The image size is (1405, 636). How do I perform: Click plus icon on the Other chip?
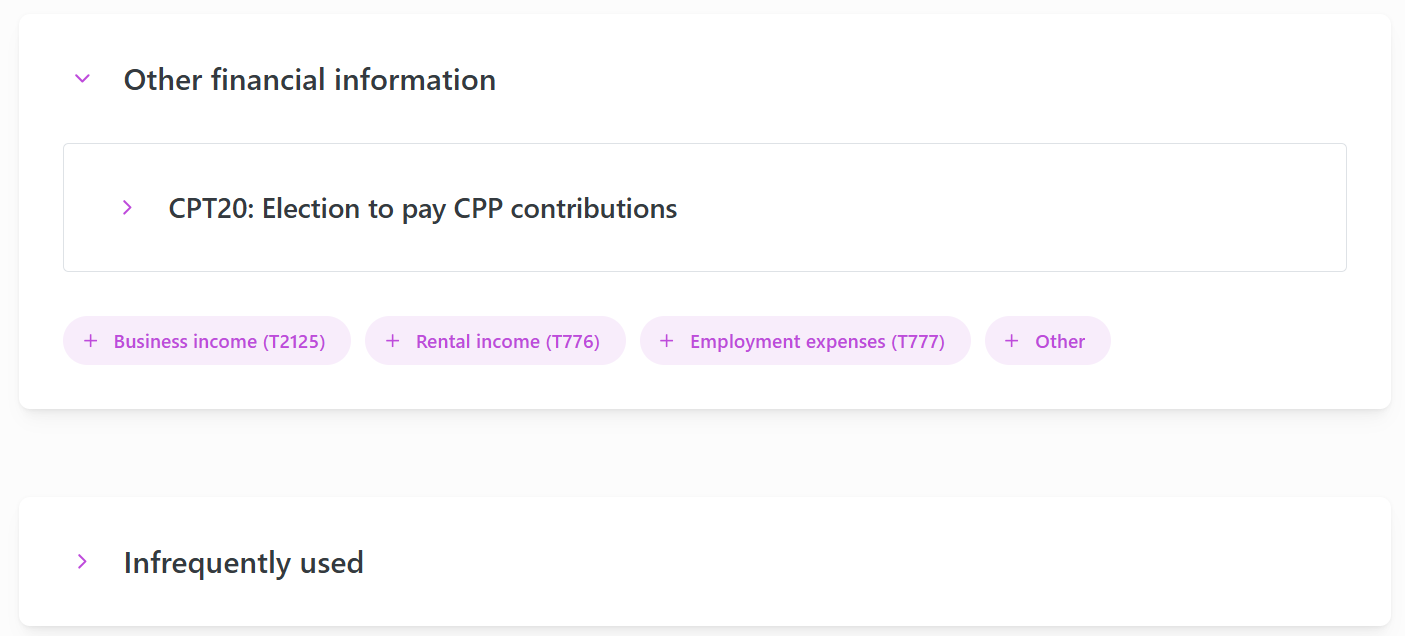pos(1012,341)
